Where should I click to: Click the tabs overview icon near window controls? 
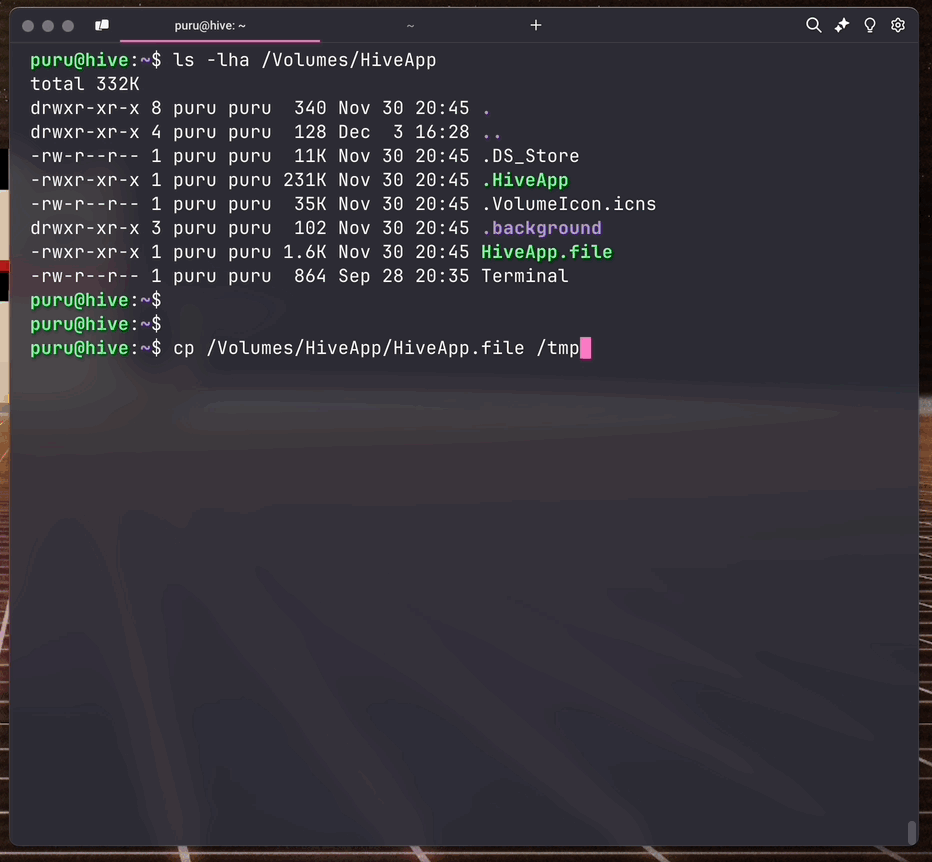[x=102, y=25]
